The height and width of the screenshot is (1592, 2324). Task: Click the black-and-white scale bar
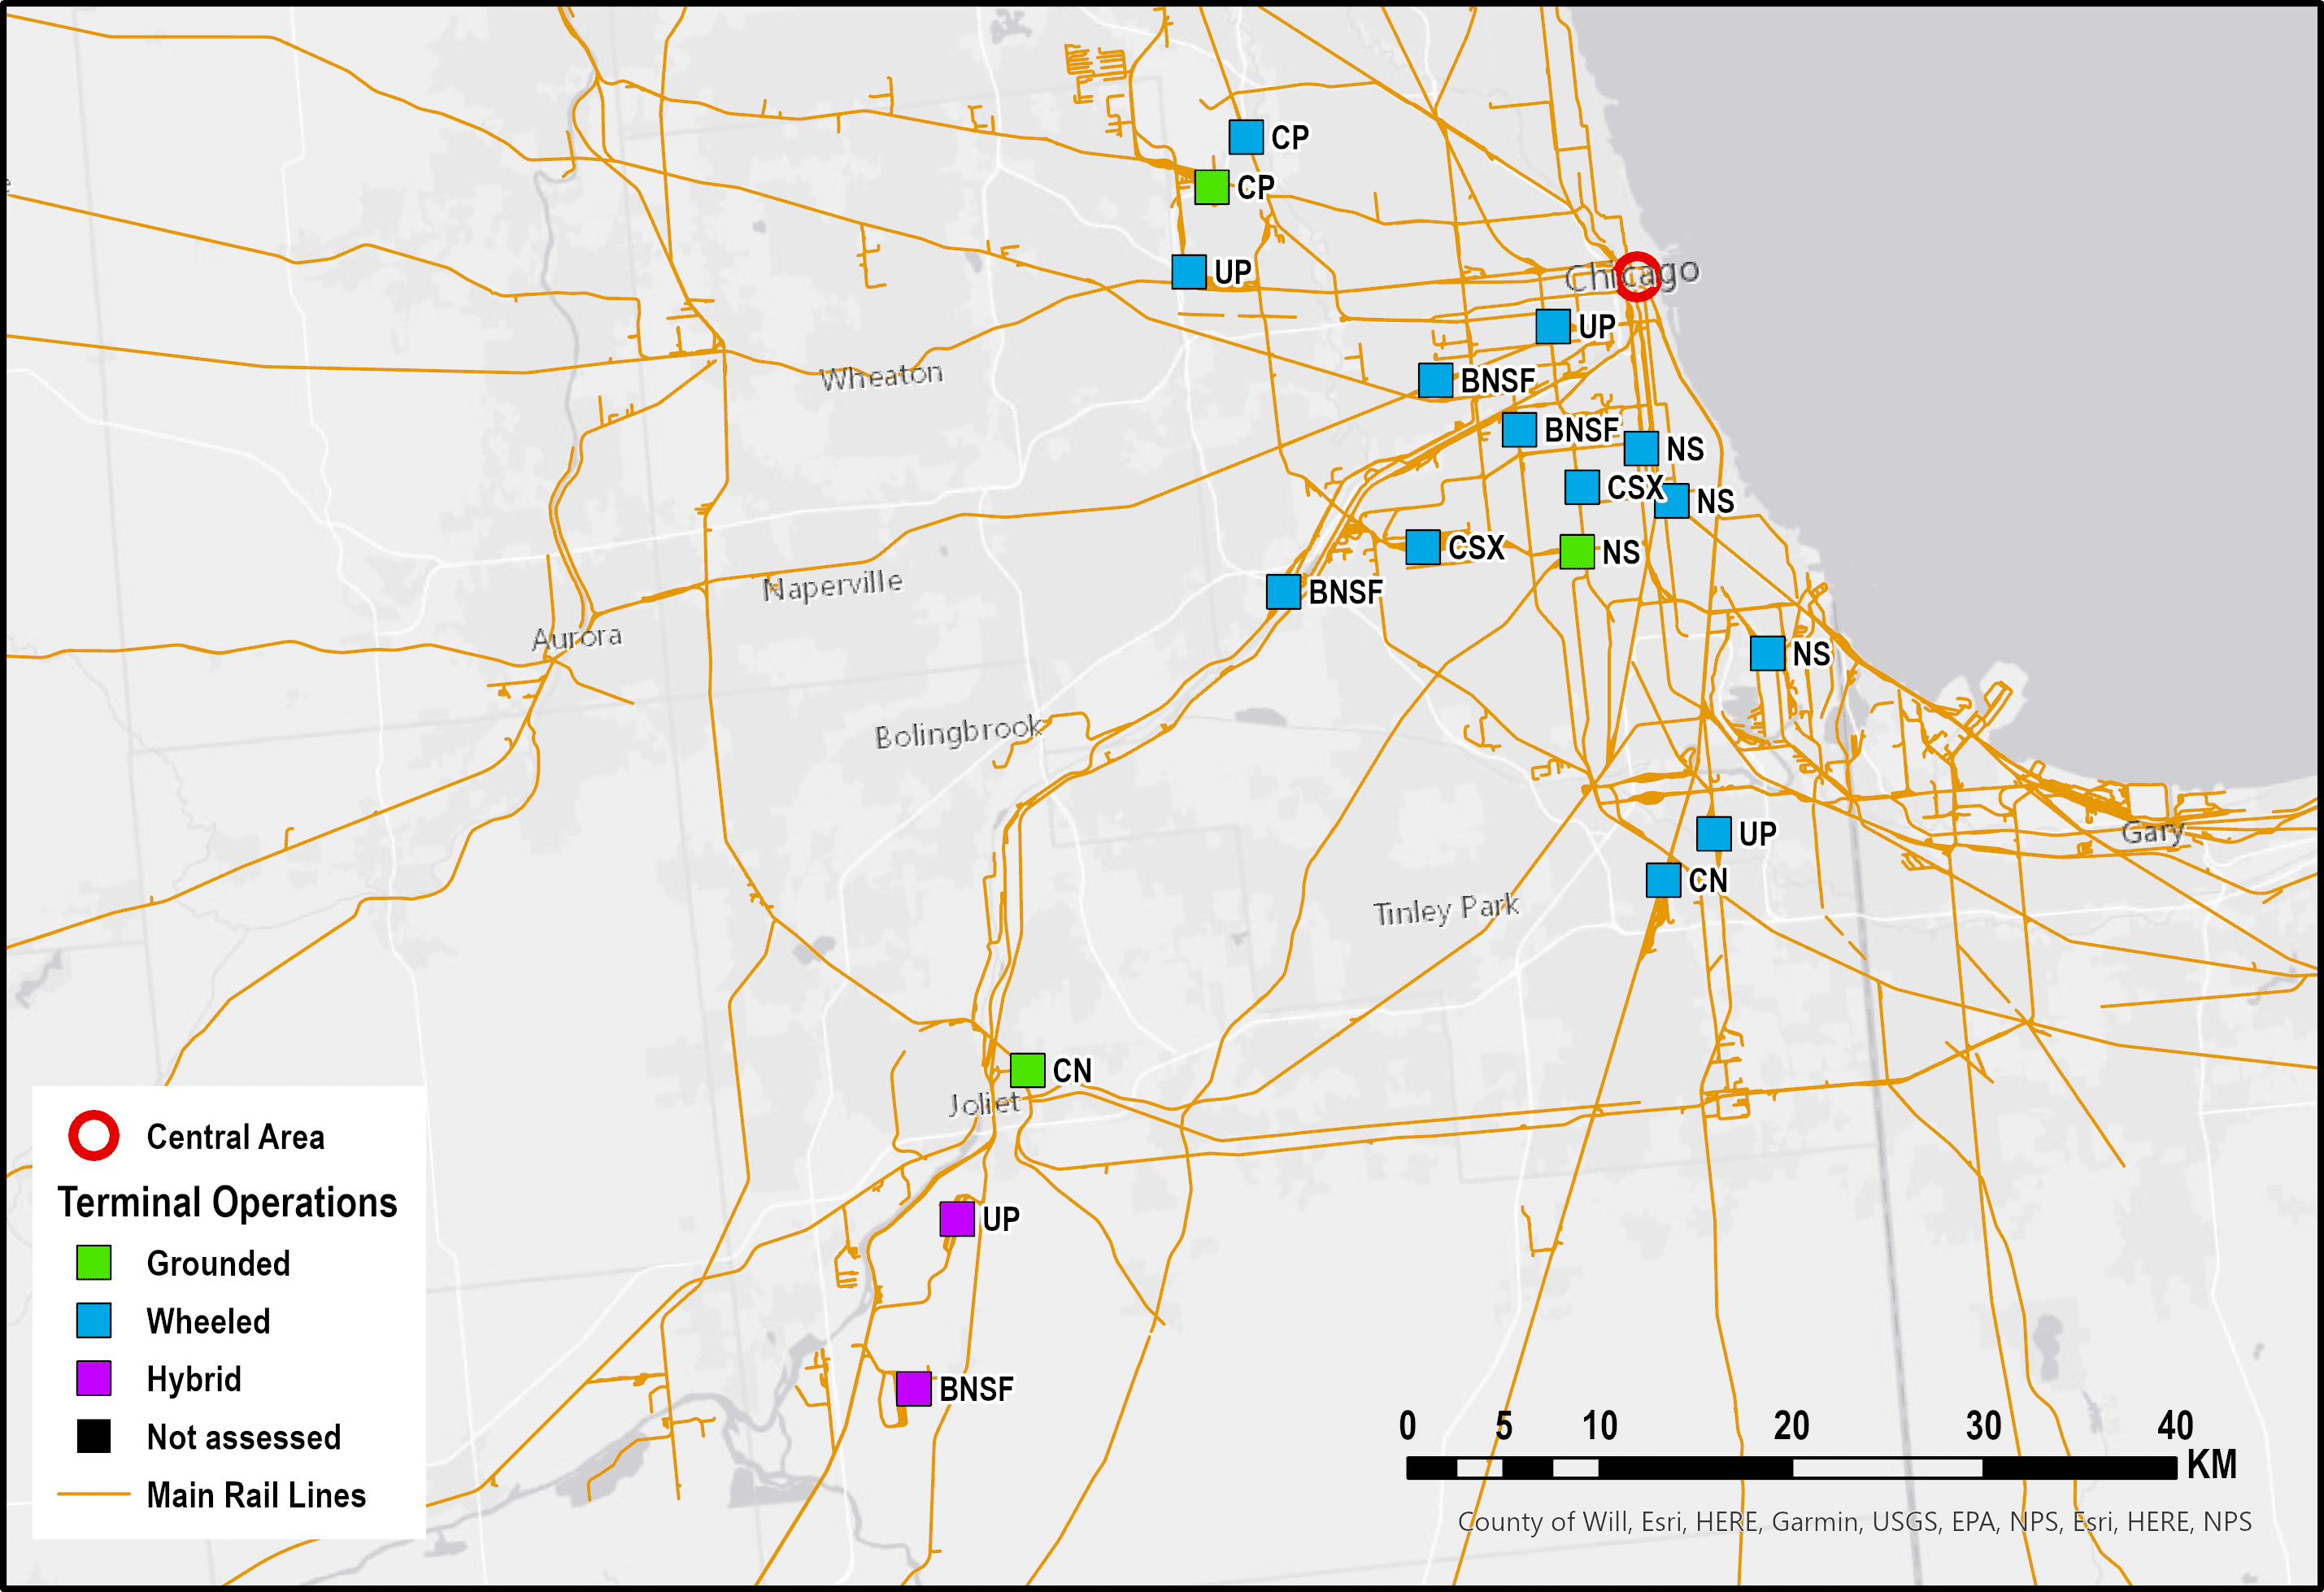pyautogui.click(x=1791, y=1468)
